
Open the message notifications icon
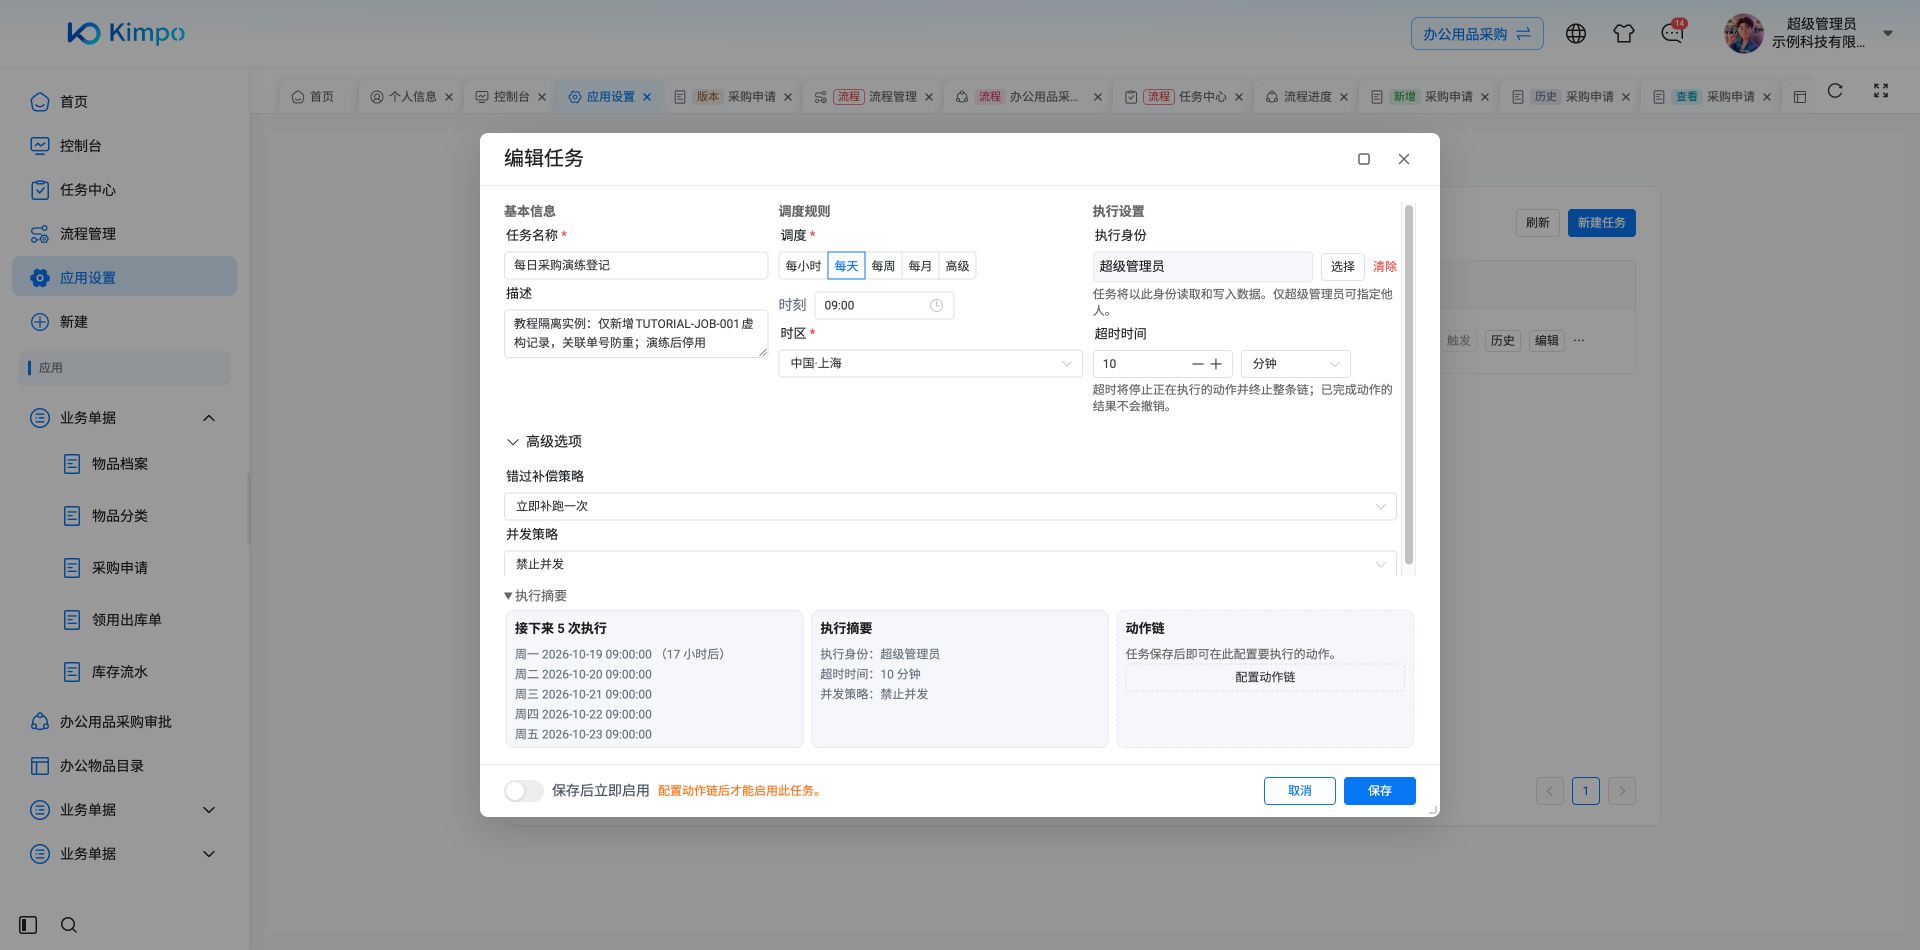click(1672, 34)
